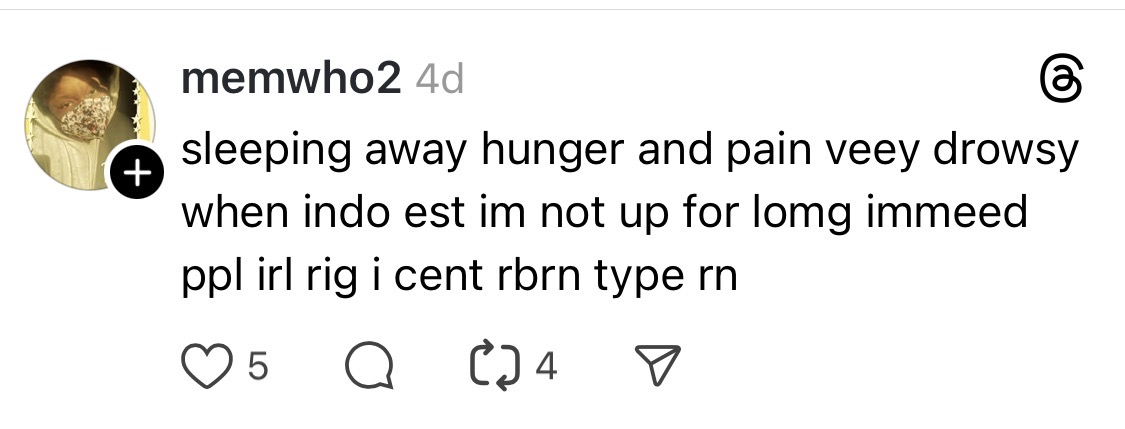View the like count of 5
The image size is (1125, 429).
[x=258, y=367]
